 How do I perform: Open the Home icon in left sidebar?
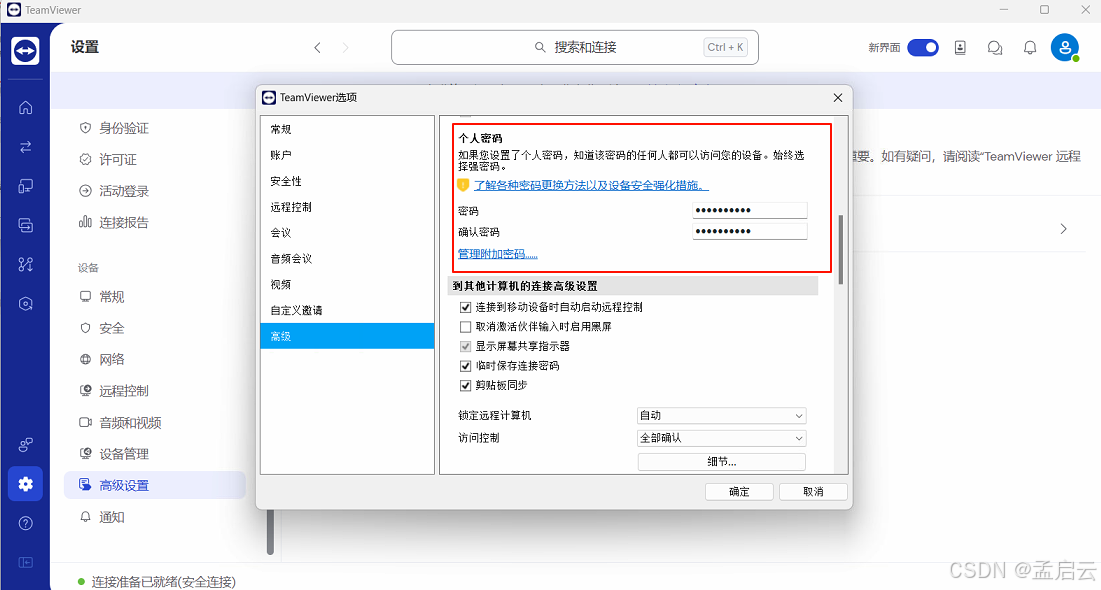click(x=25, y=107)
